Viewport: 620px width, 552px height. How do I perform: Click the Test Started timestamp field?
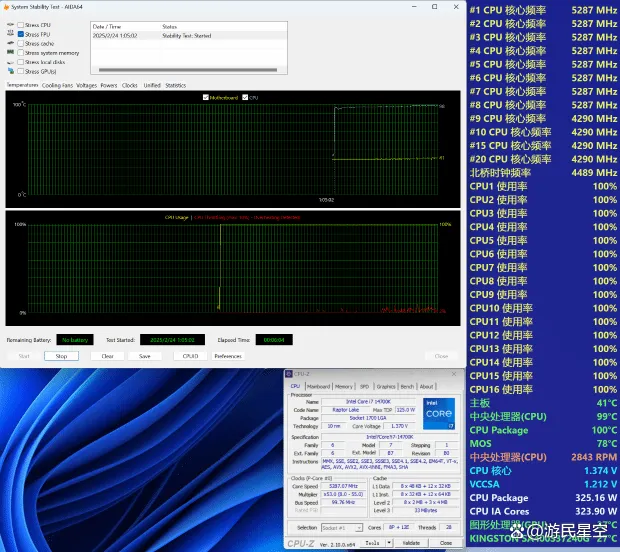click(x=172, y=340)
